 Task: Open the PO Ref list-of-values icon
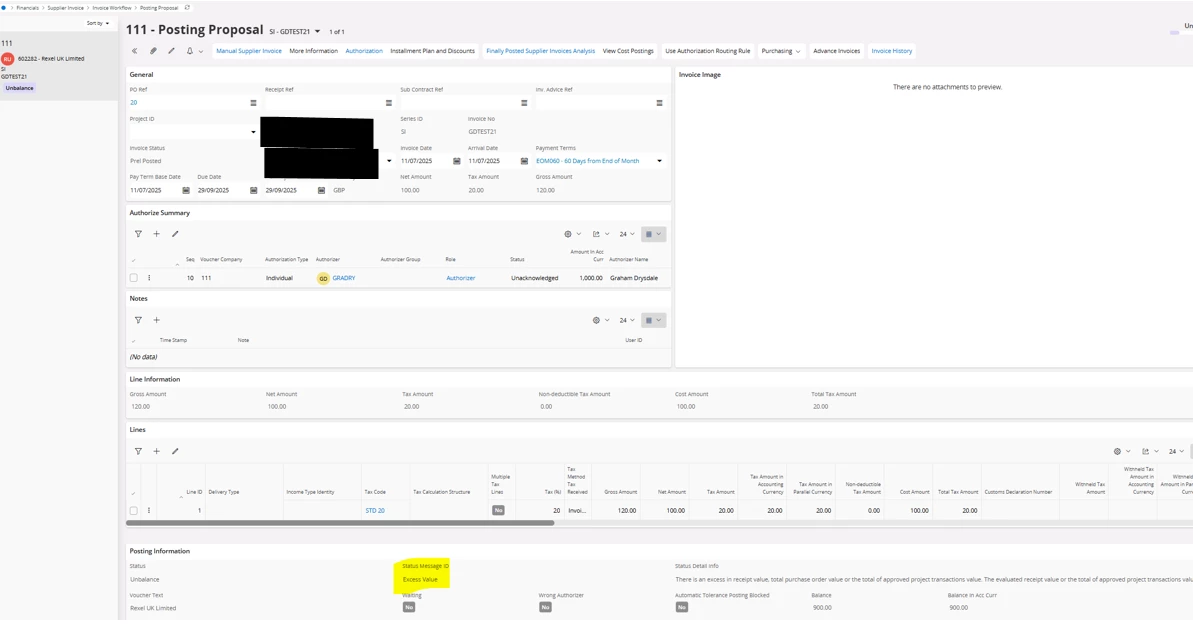tap(253, 103)
